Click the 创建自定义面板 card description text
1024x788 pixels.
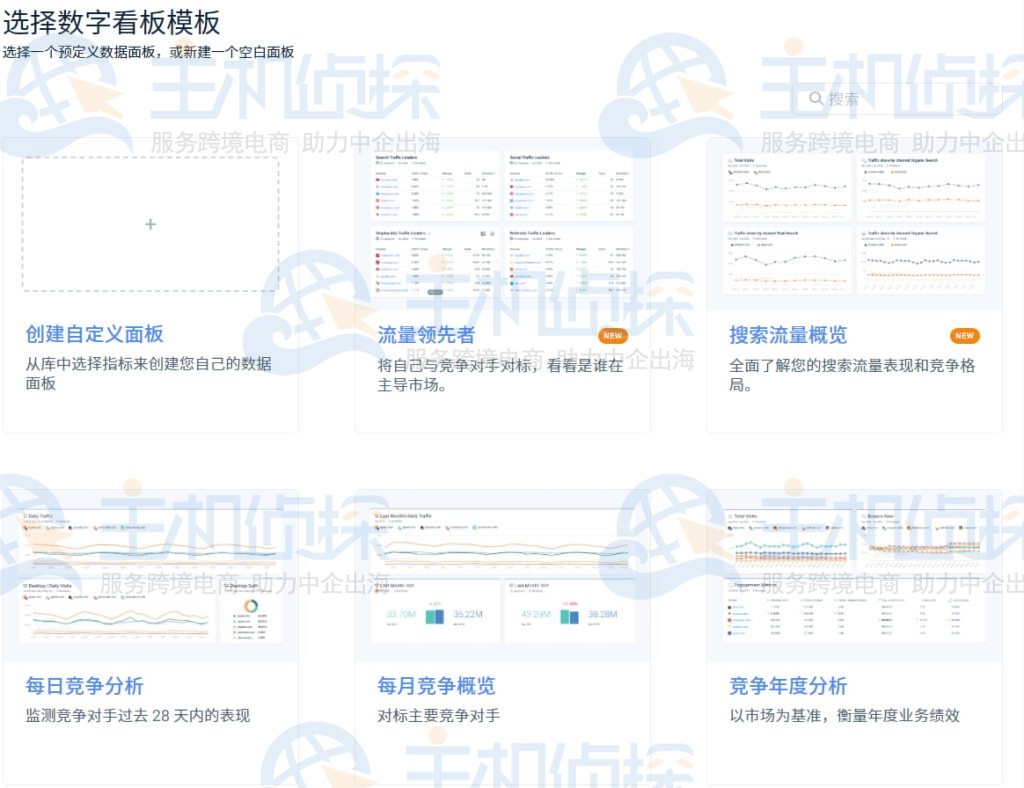[148, 373]
